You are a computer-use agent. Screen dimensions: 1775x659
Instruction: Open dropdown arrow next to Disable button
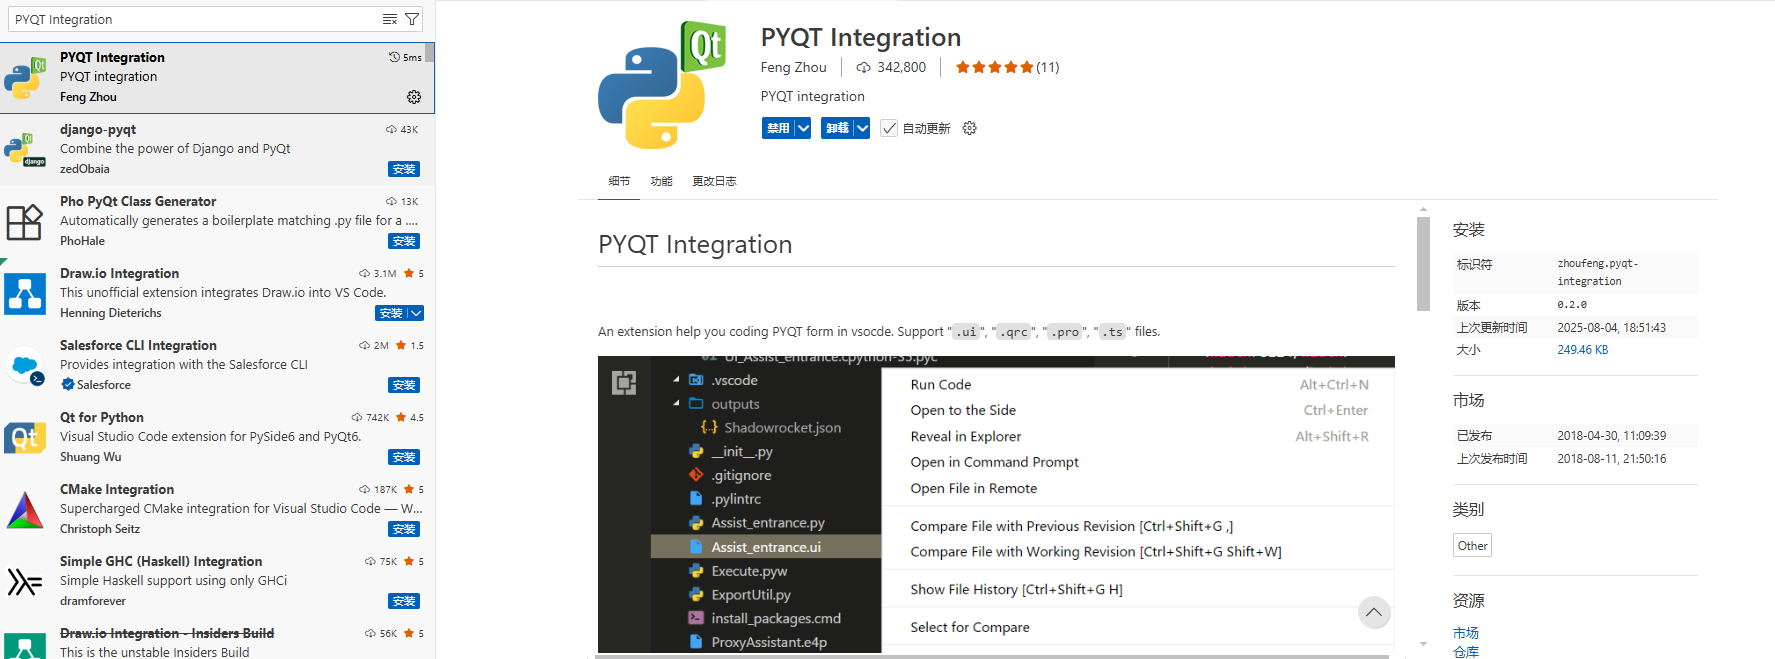[x=803, y=128]
